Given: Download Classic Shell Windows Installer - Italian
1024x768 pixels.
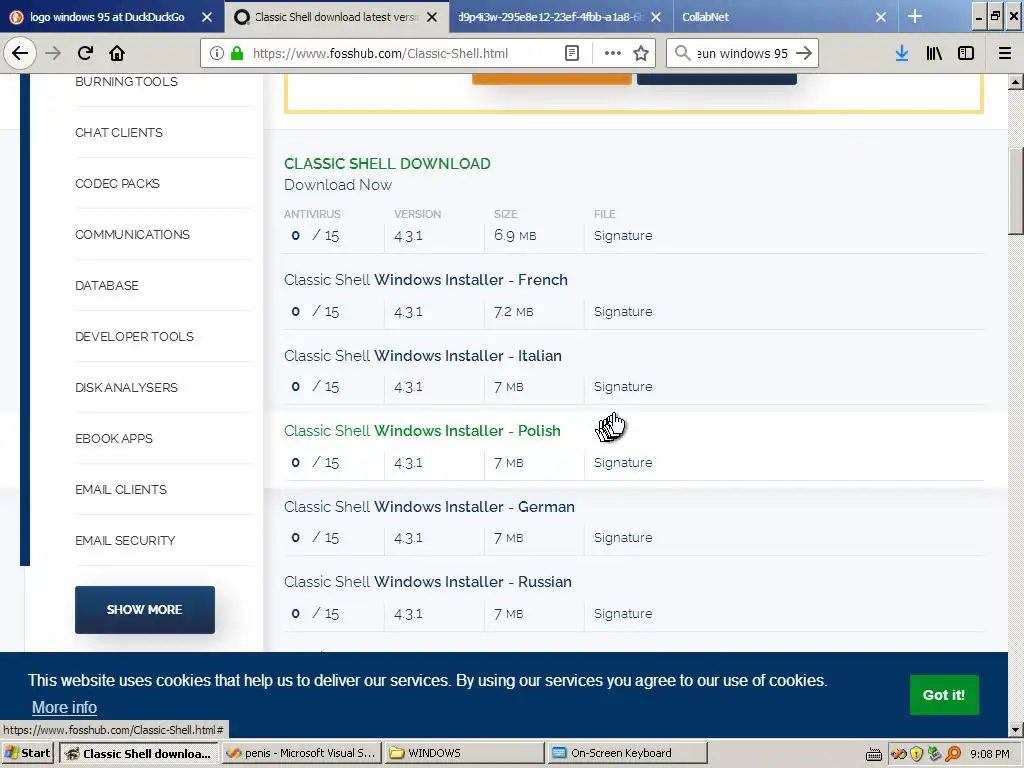Looking at the screenshot, I should pos(423,355).
